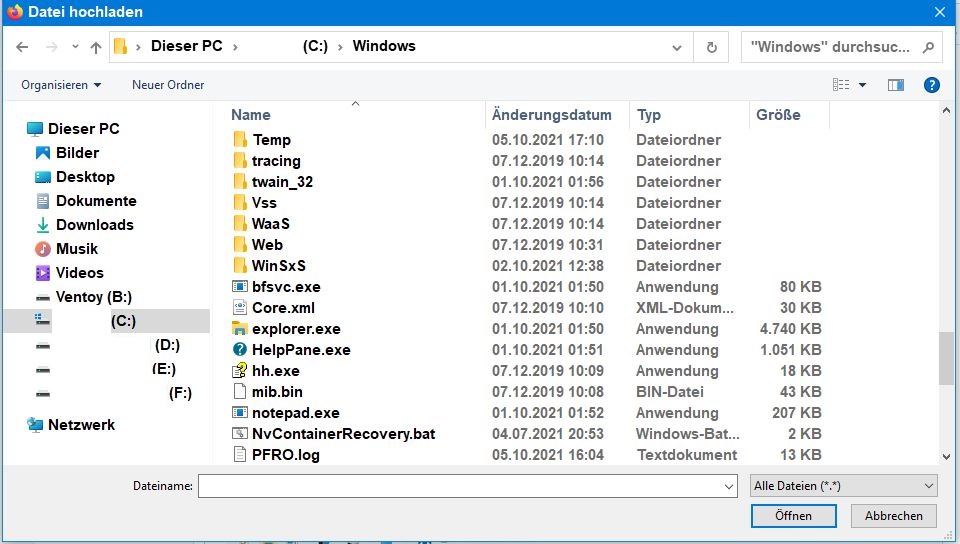
Task: Click the 4.740 KB size of explorer.exe
Action: point(790,329)
